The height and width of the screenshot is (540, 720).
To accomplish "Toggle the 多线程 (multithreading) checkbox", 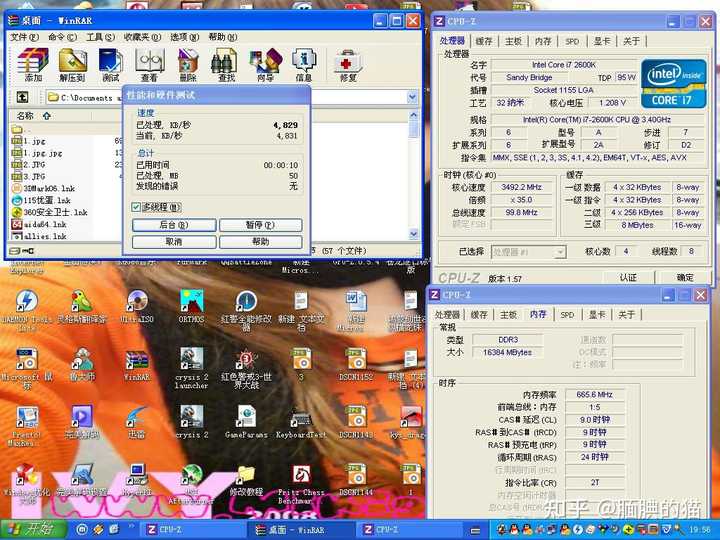I will coord(136,207).
